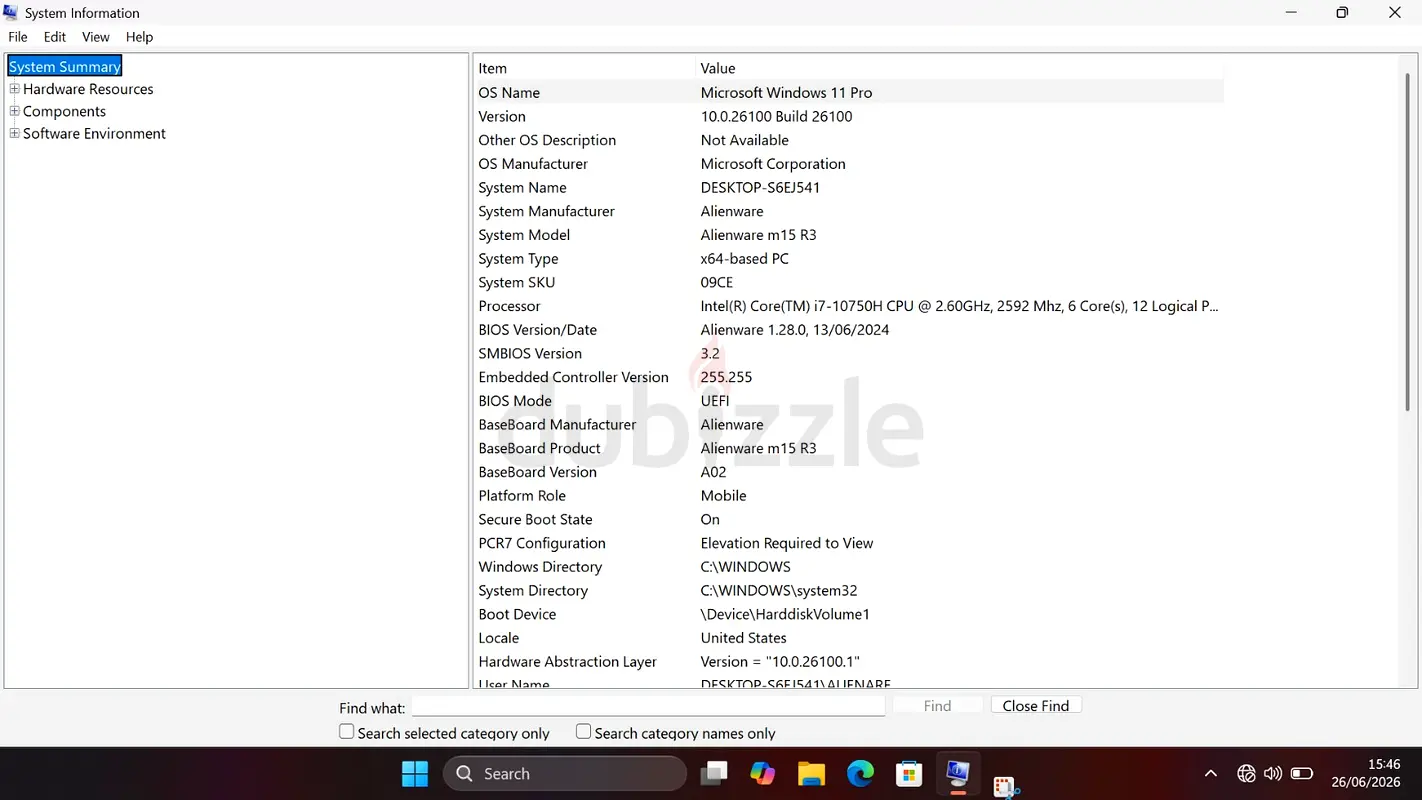1422x800 pixels.
Task: Click the volume icon in system tray
Action: (1273, 773)
